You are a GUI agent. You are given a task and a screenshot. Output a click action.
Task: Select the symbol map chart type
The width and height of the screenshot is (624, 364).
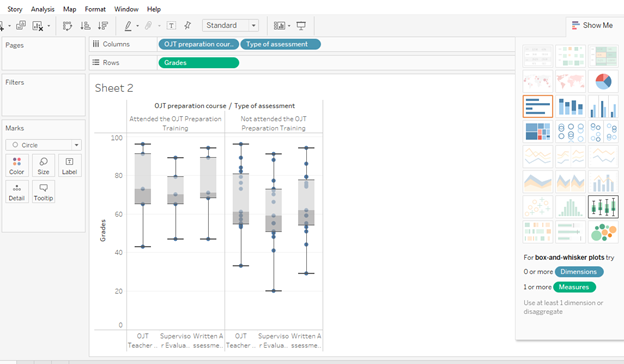538,81
